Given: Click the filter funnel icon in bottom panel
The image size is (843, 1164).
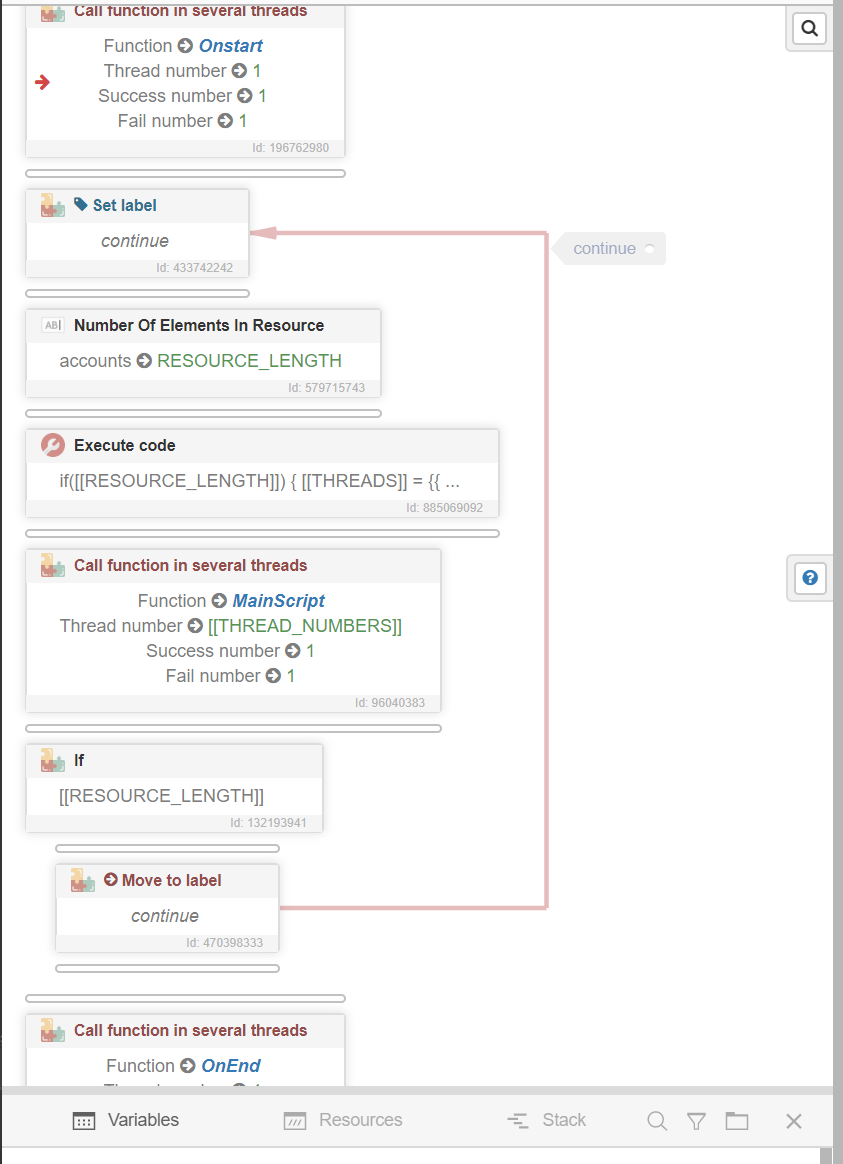Looking at the screenshot, I should (696, 1121).
